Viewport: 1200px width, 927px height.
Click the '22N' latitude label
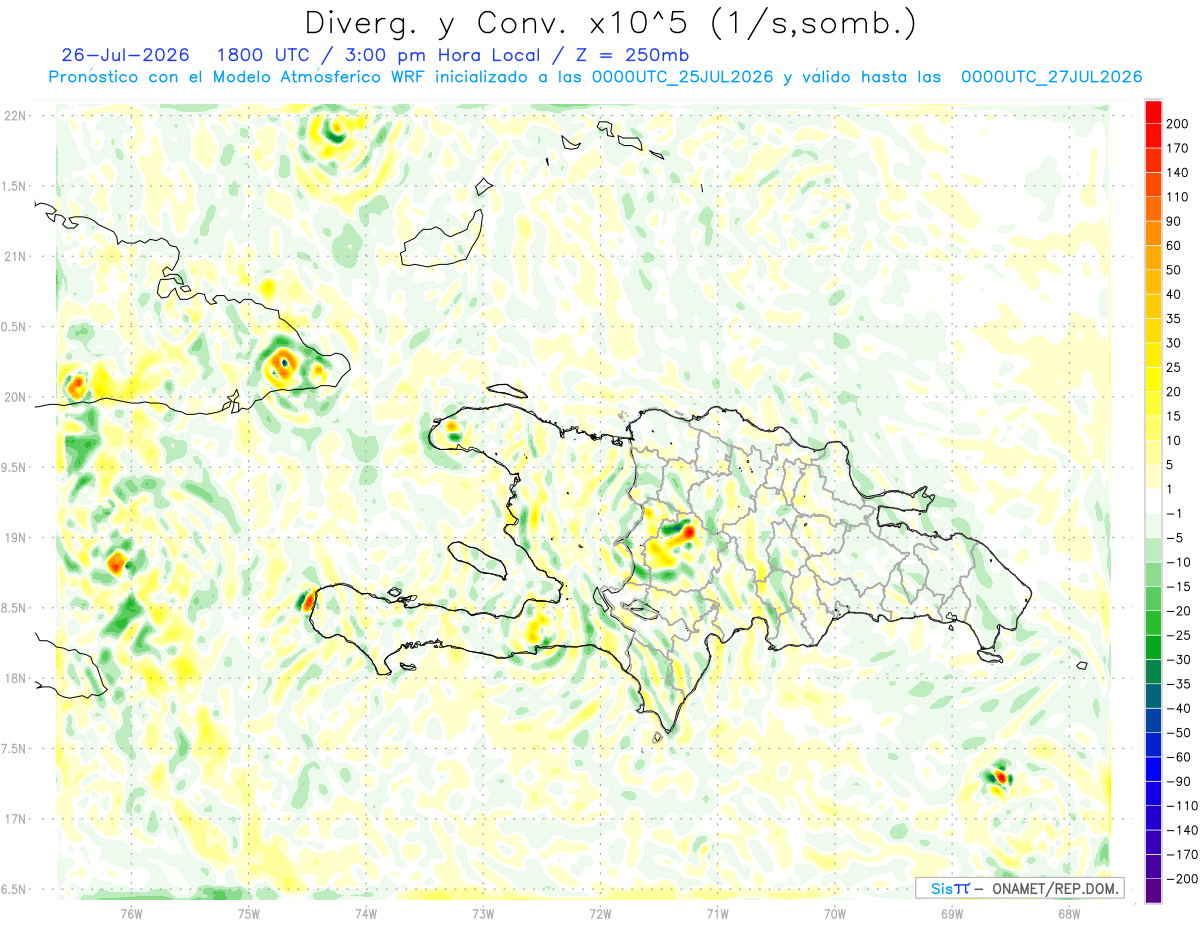(x=16, y=116)
